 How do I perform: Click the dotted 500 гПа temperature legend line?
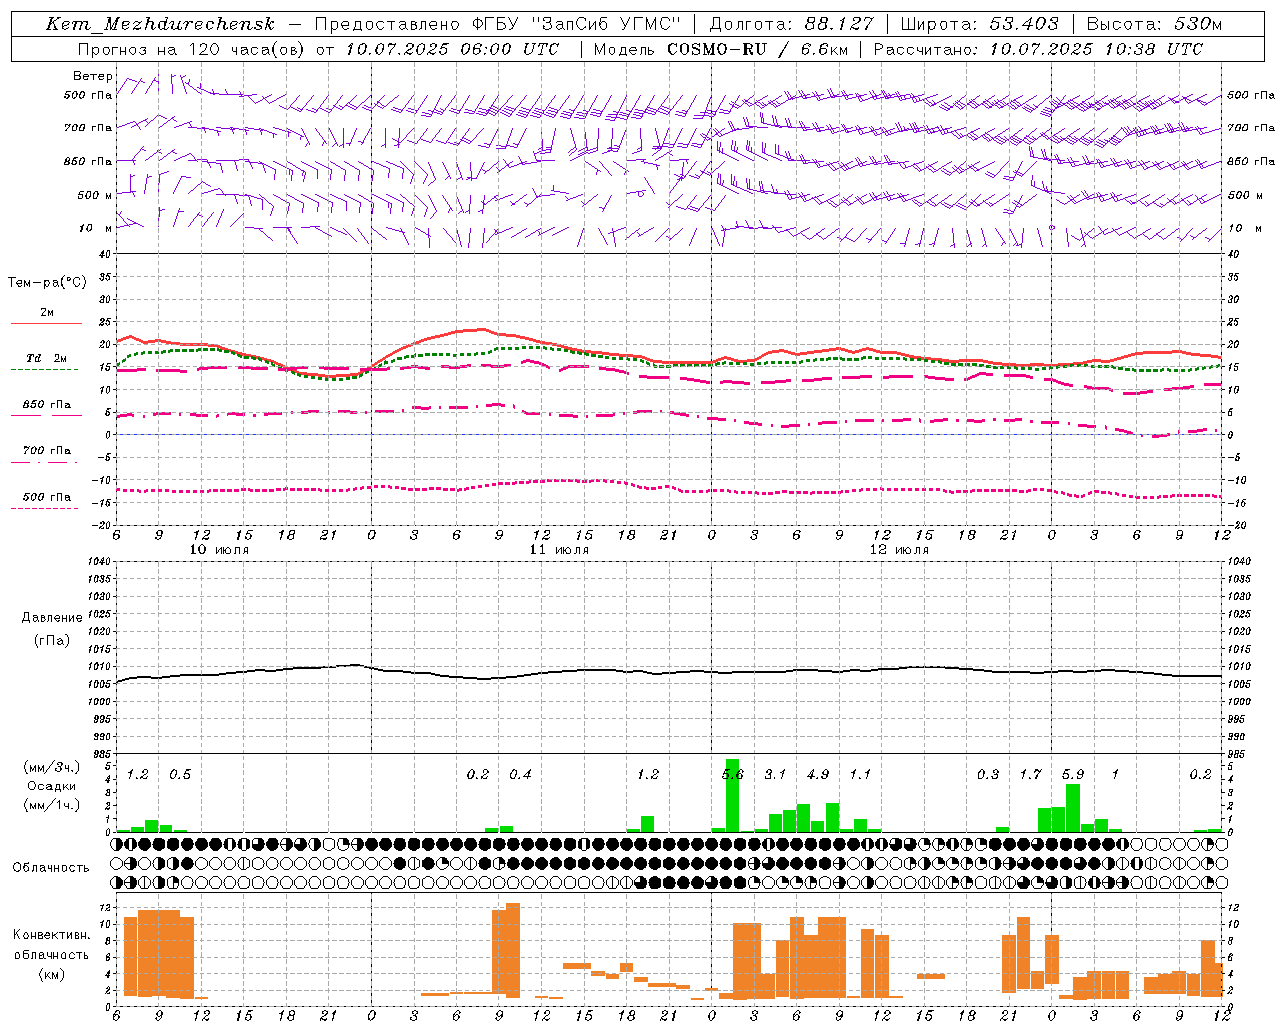[44, 508]
